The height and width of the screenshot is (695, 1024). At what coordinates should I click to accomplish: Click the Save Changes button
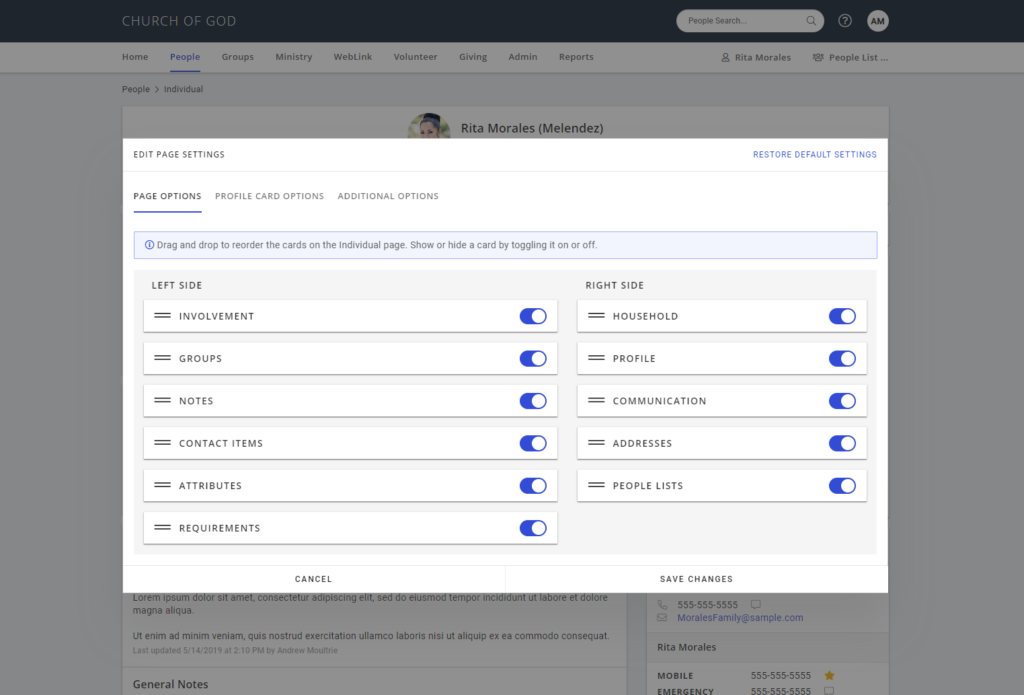pyautogui.click(x=696, y=579)
